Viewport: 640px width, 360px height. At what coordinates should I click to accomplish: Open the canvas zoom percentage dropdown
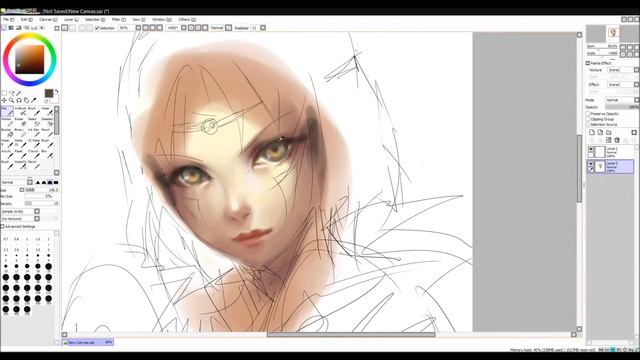click(138, 28)
